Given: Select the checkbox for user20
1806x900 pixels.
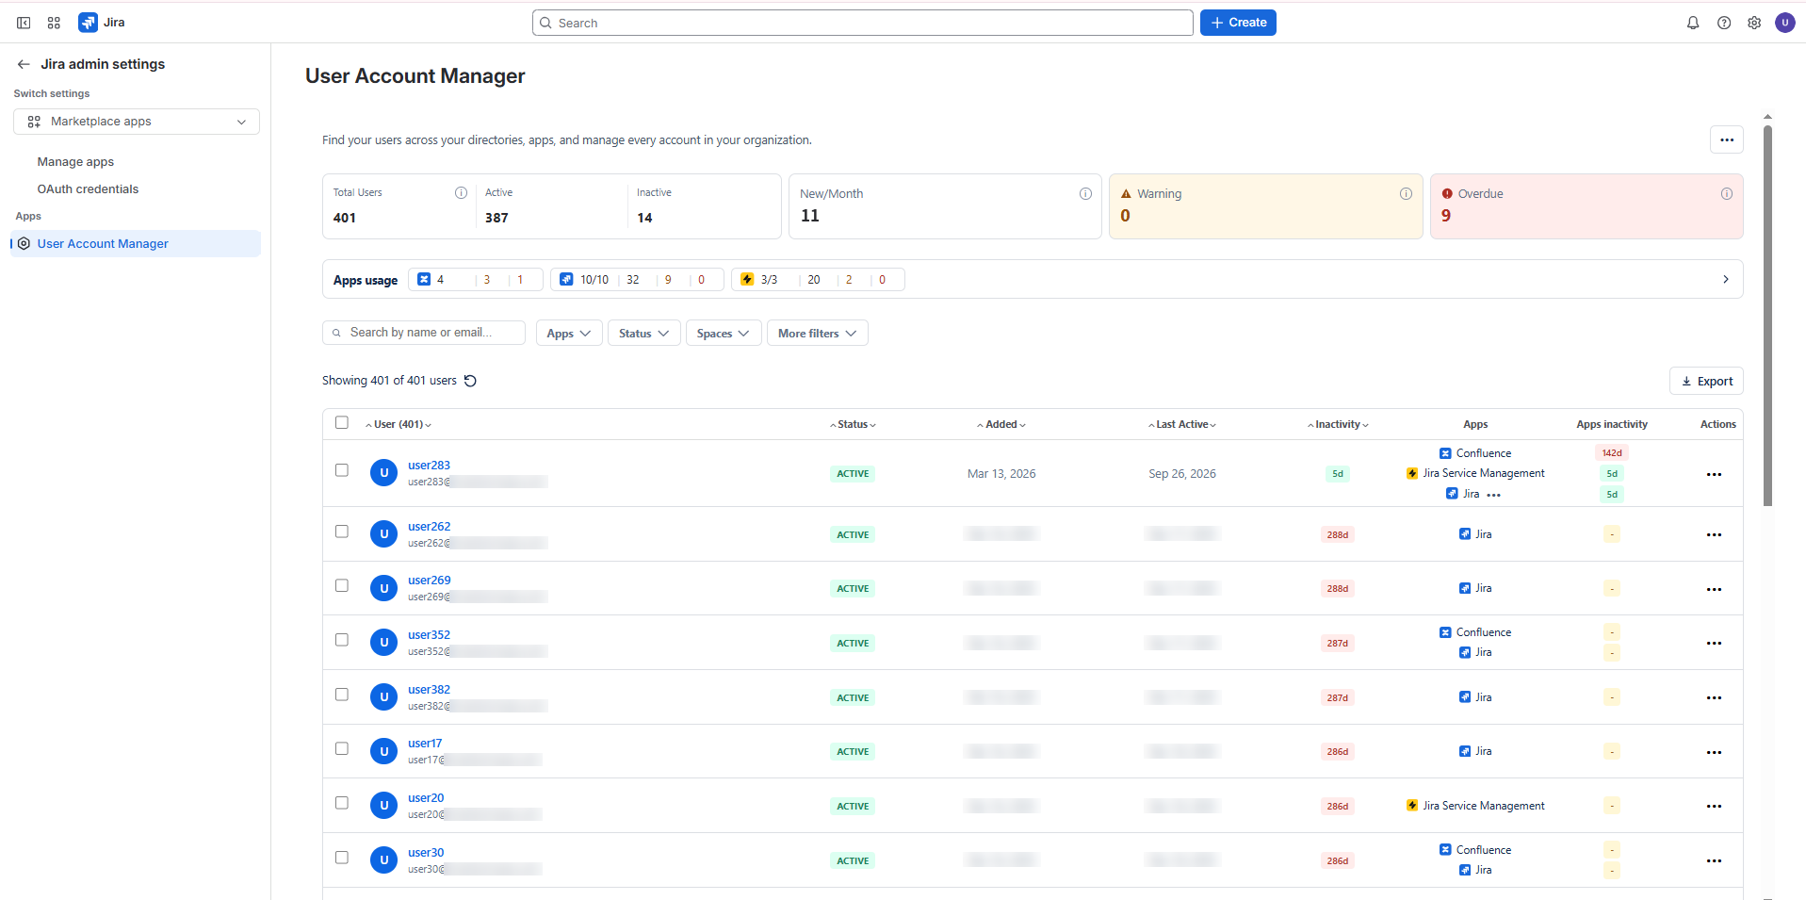Looking at the screenshot, I should coord(342,803).
